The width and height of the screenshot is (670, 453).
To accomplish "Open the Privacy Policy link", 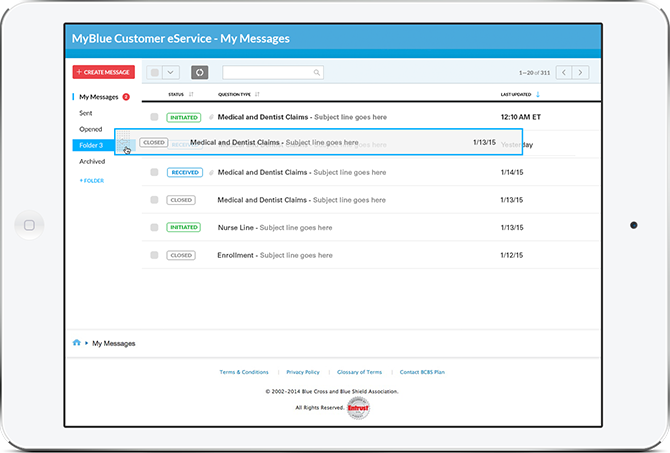I will [x=303, y=372].
